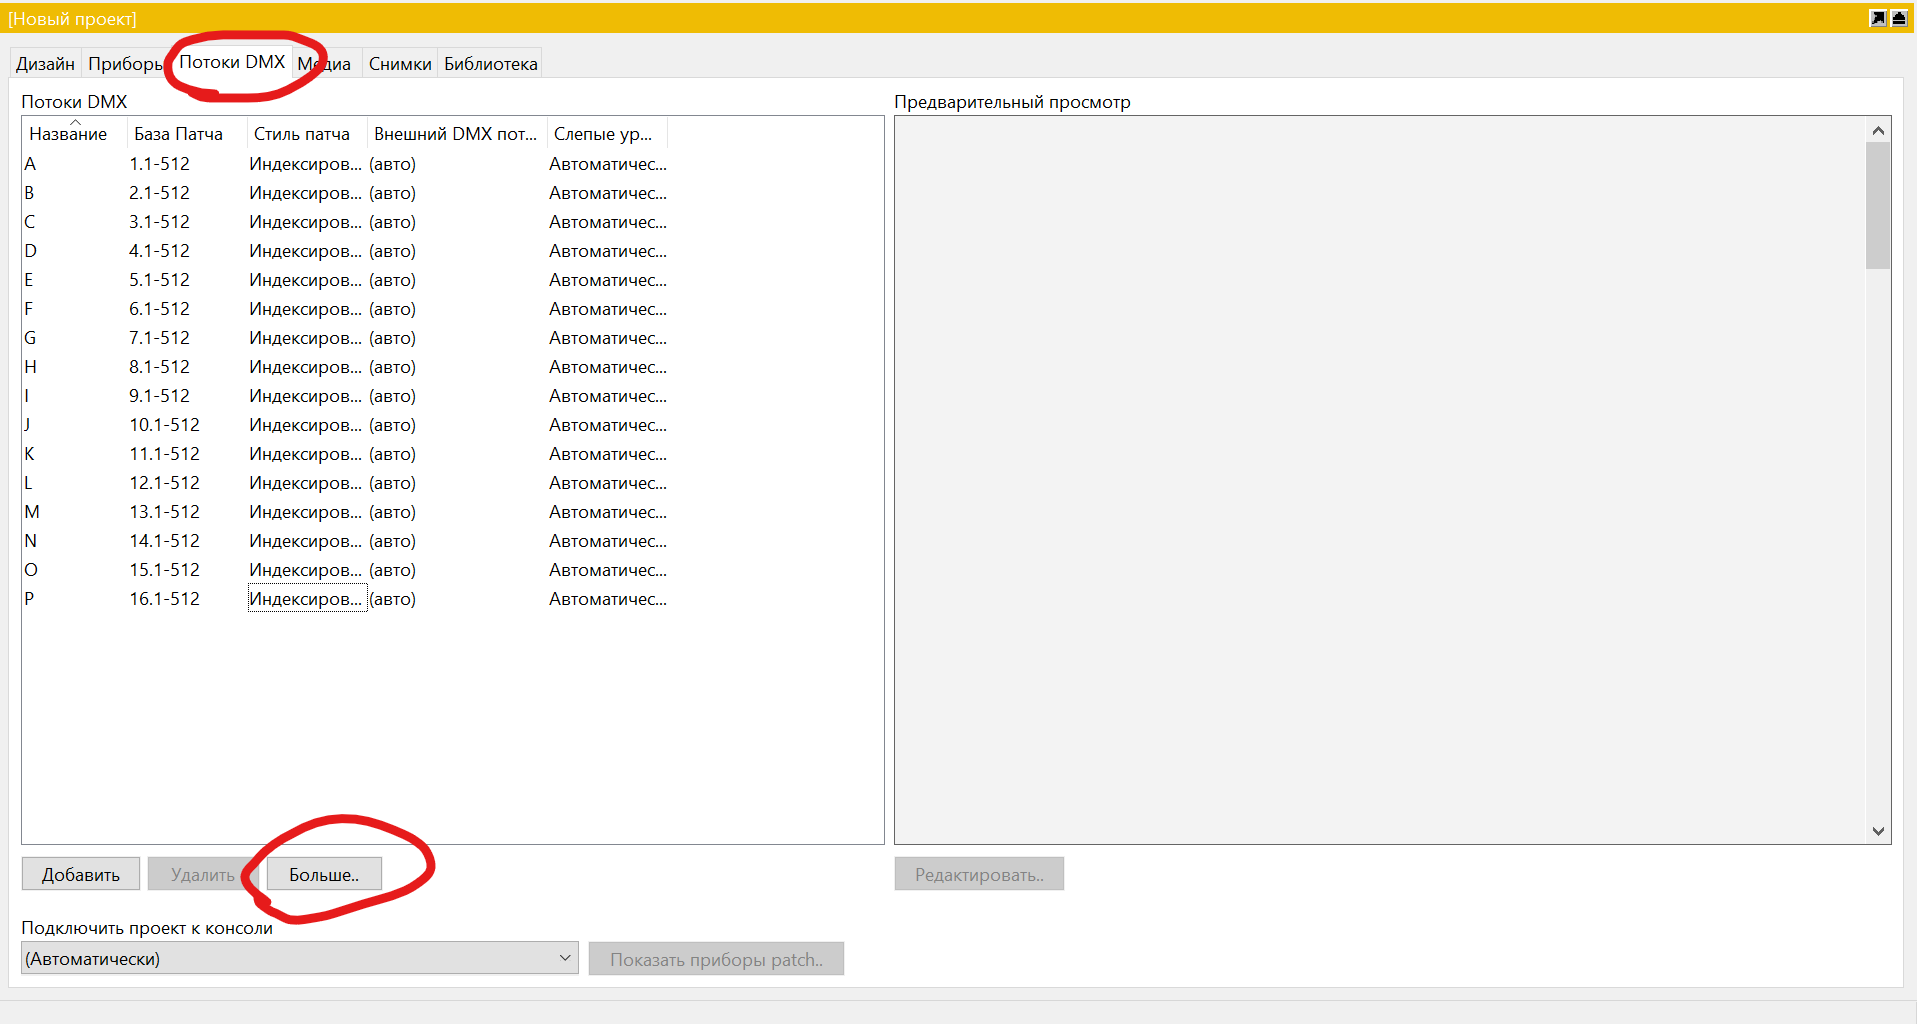1917x1024 pixels.
Task: Click Автоматичес... cell in row H
Action: pos(607,367)
